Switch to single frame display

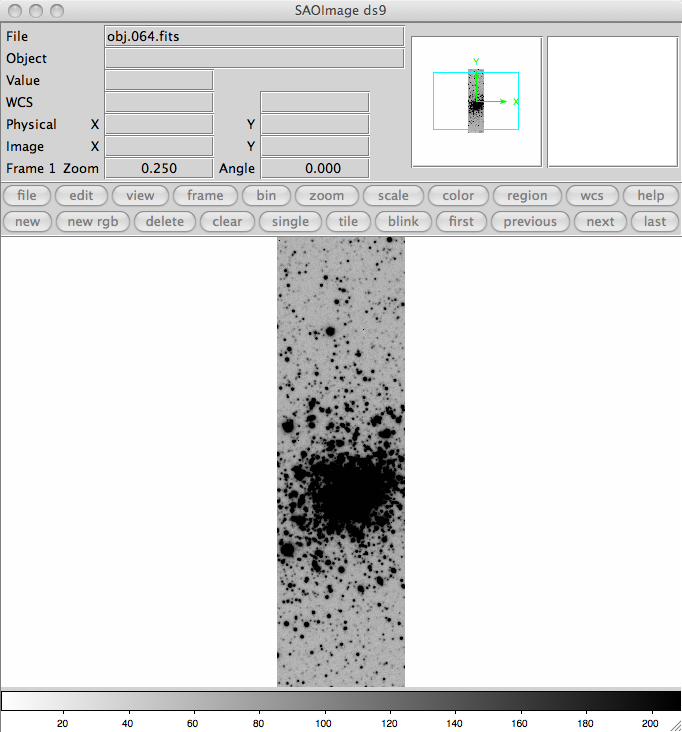(x=290, y=221)
